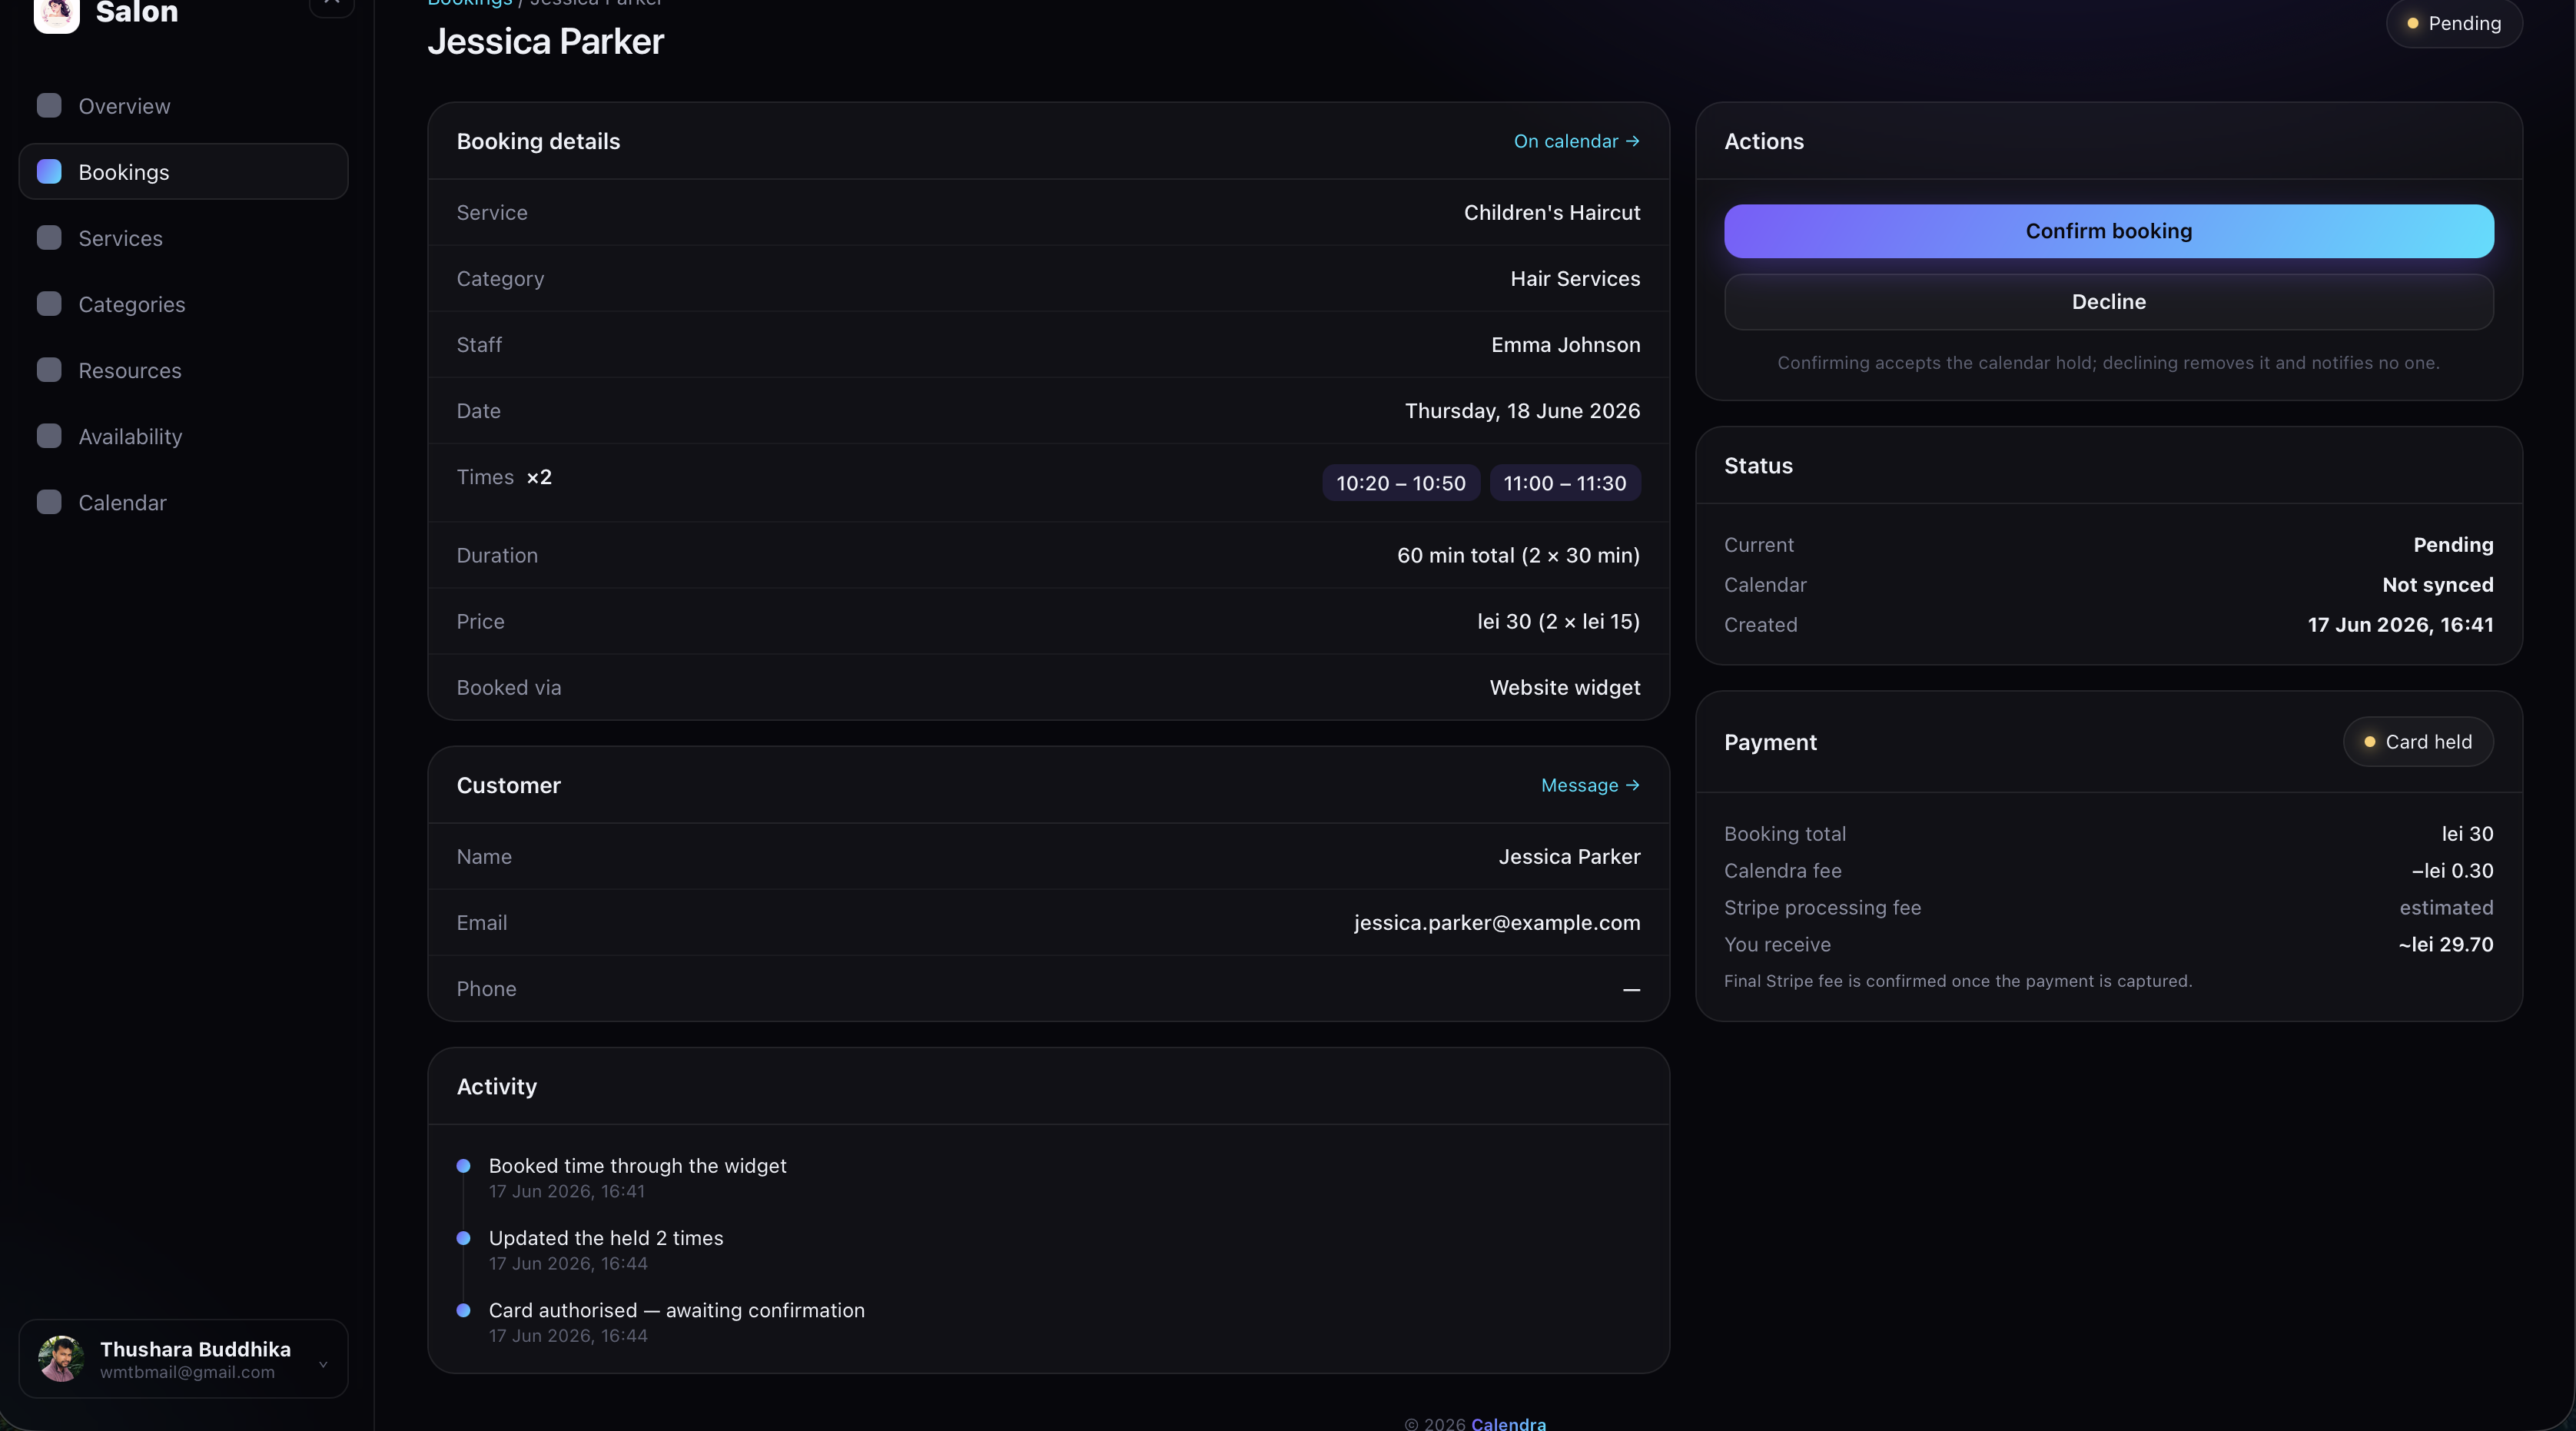2576x1431 pixels.
Task: Click the customer Name value Jessica Parker
Action: (1569, 856)
